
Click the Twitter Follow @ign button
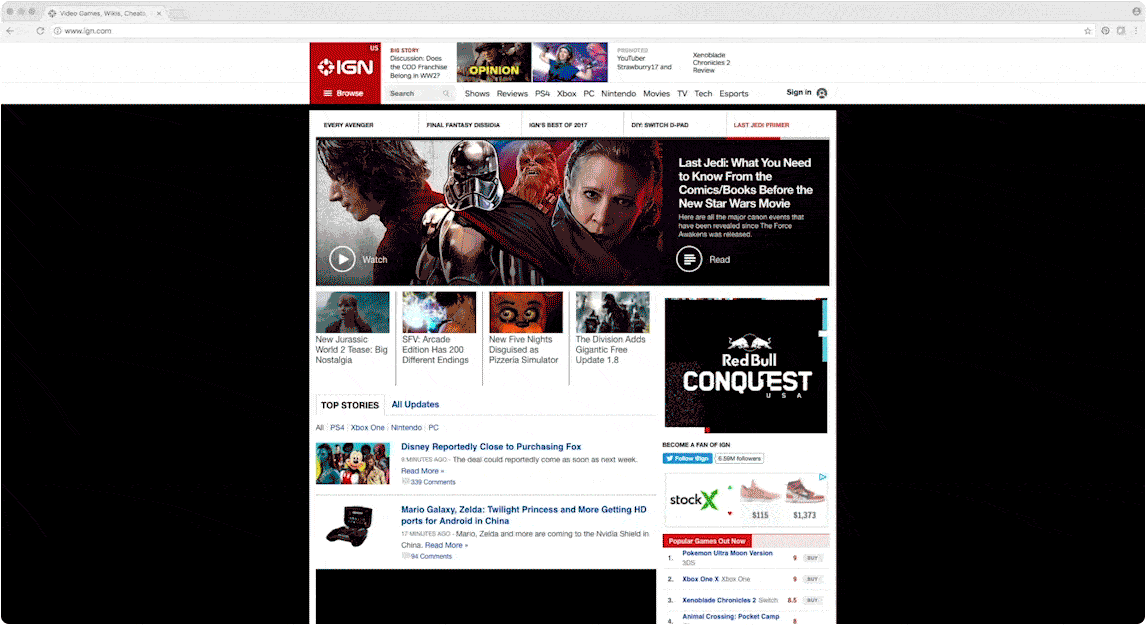coord(687,458)
